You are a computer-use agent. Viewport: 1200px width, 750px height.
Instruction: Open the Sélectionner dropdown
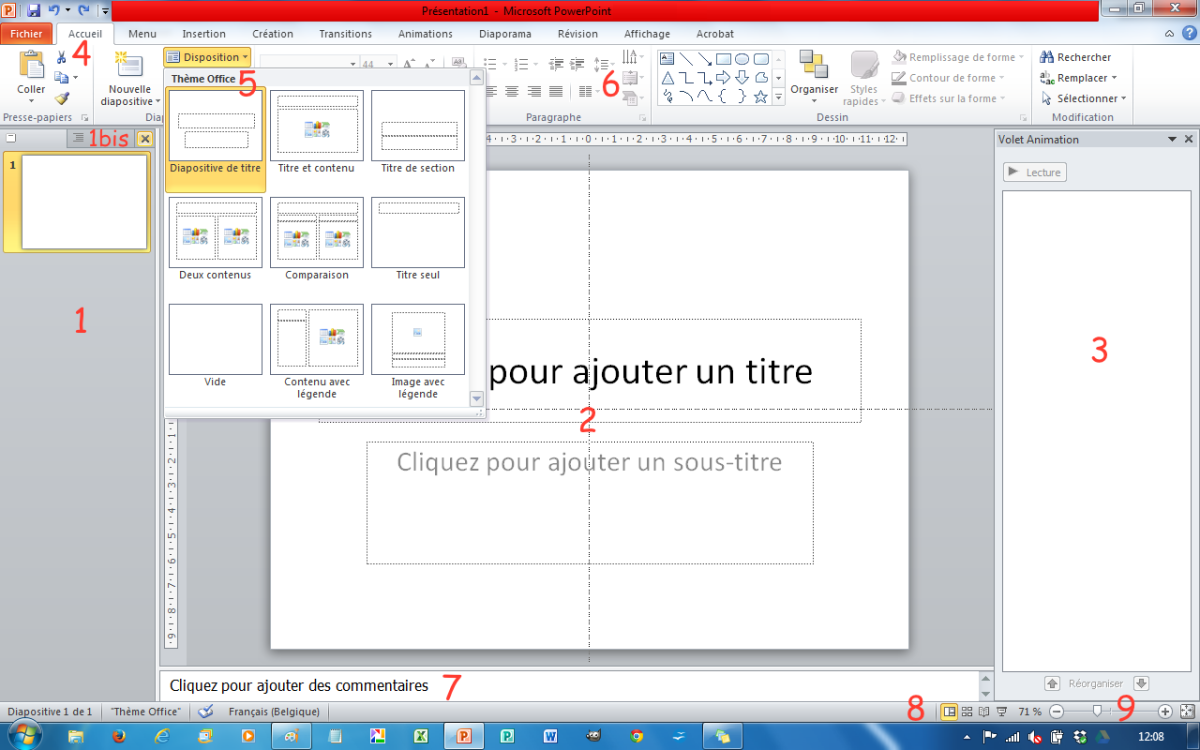(1083, 98)
